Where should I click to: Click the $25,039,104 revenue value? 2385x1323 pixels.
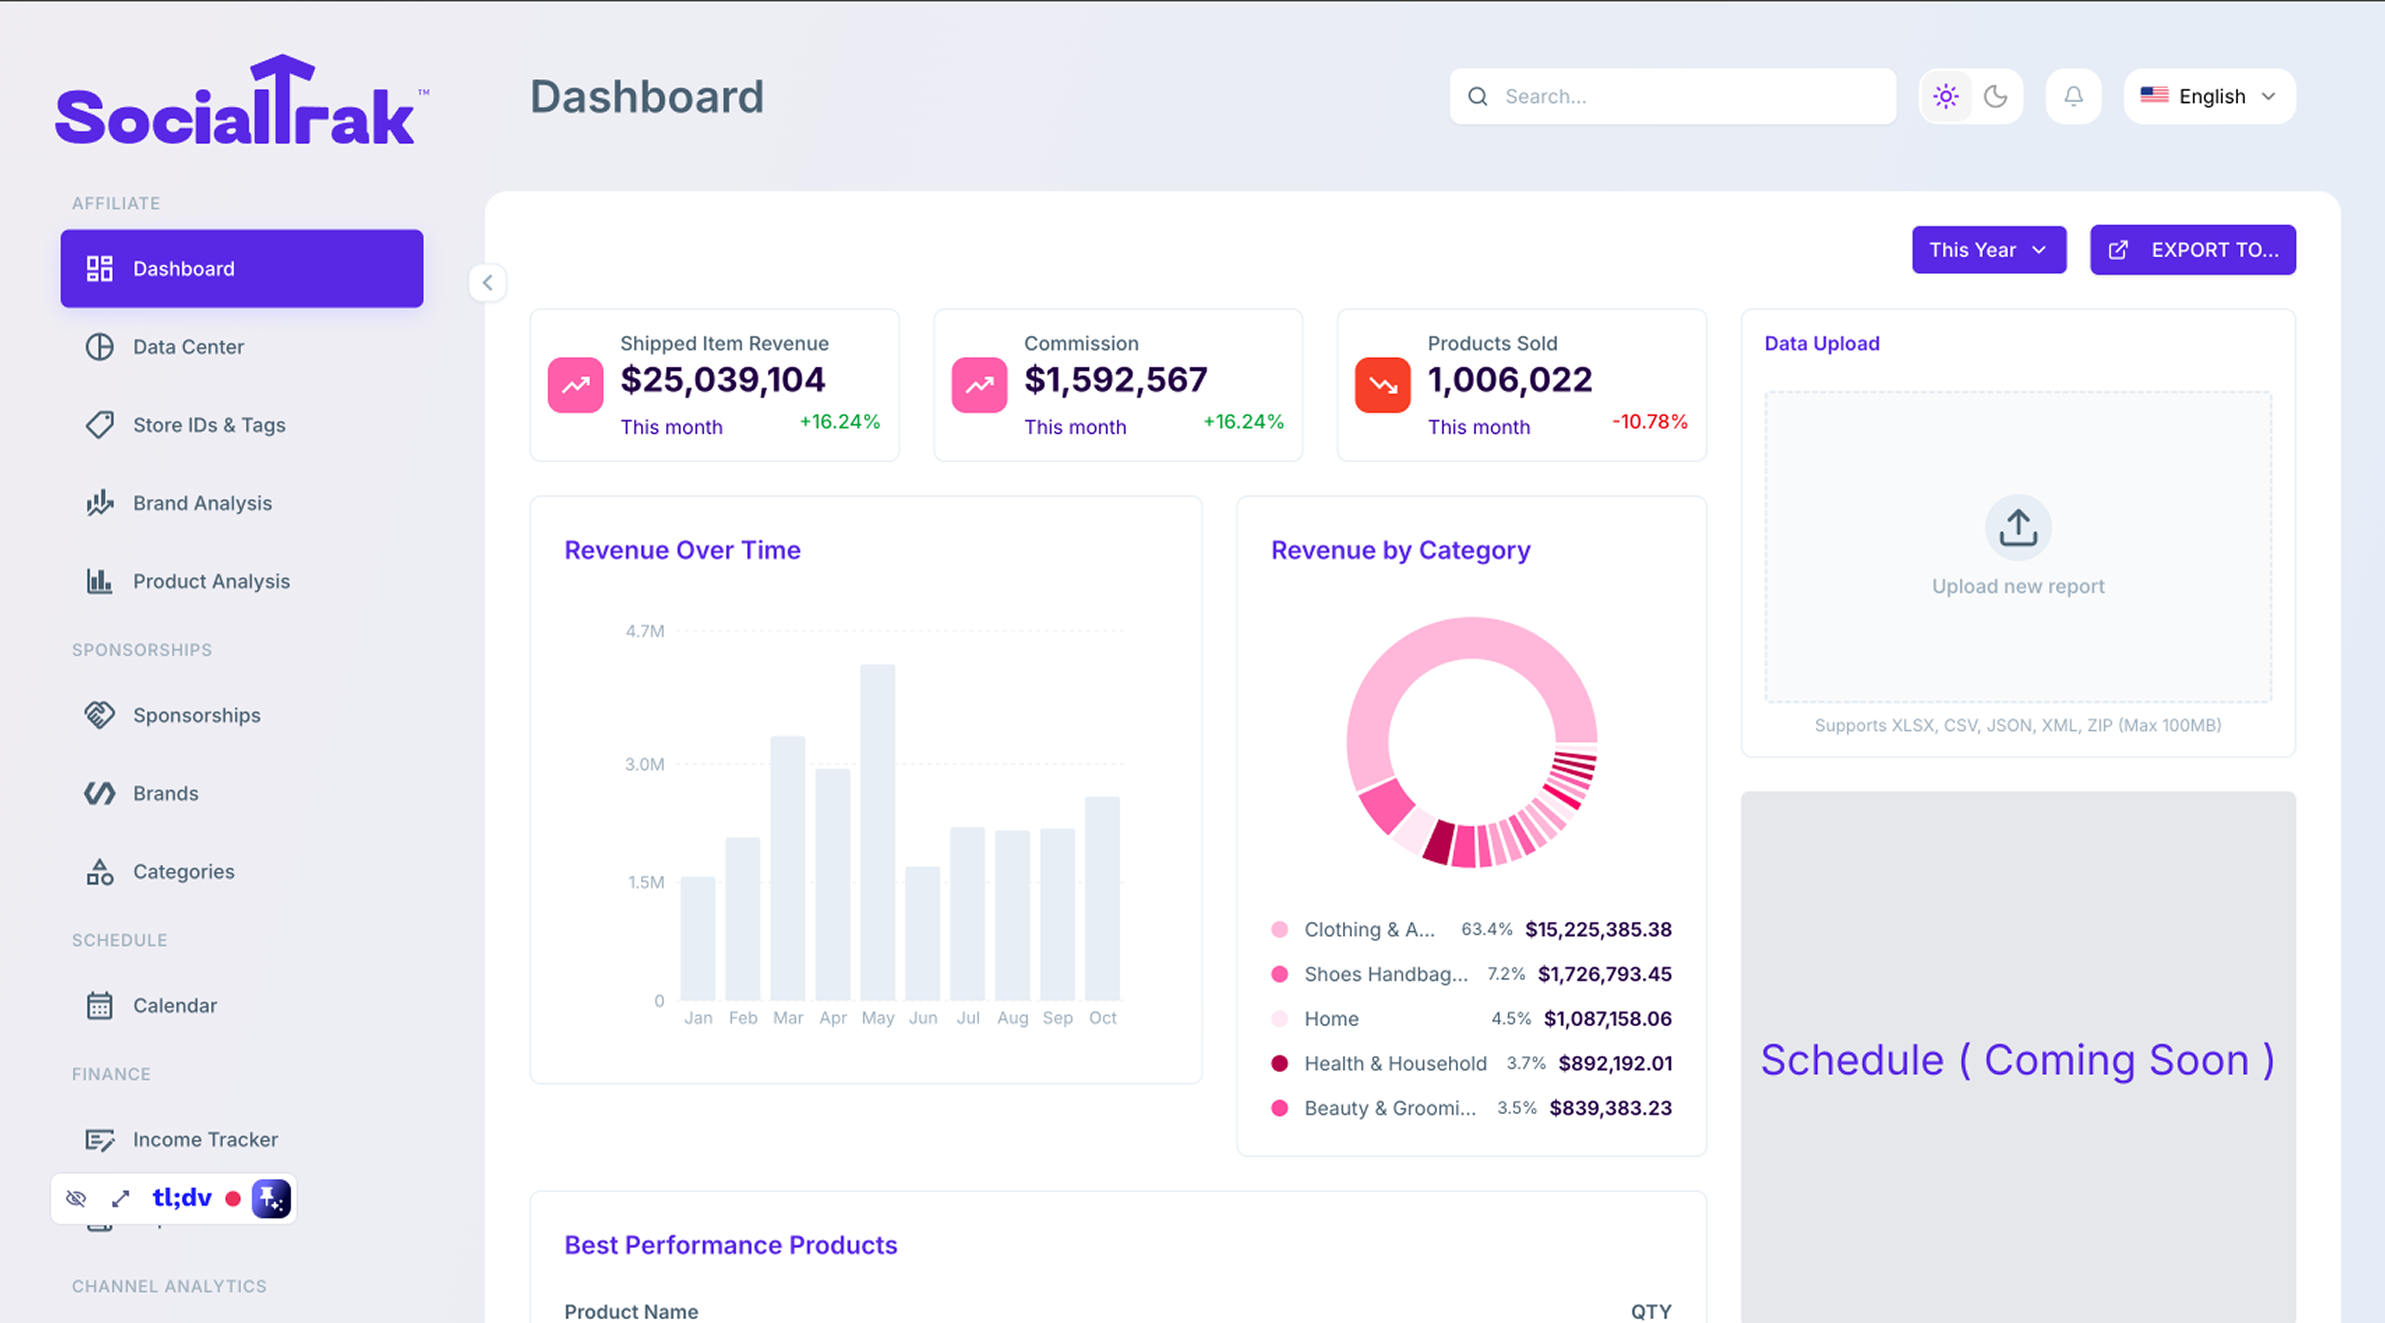[723, 380]
